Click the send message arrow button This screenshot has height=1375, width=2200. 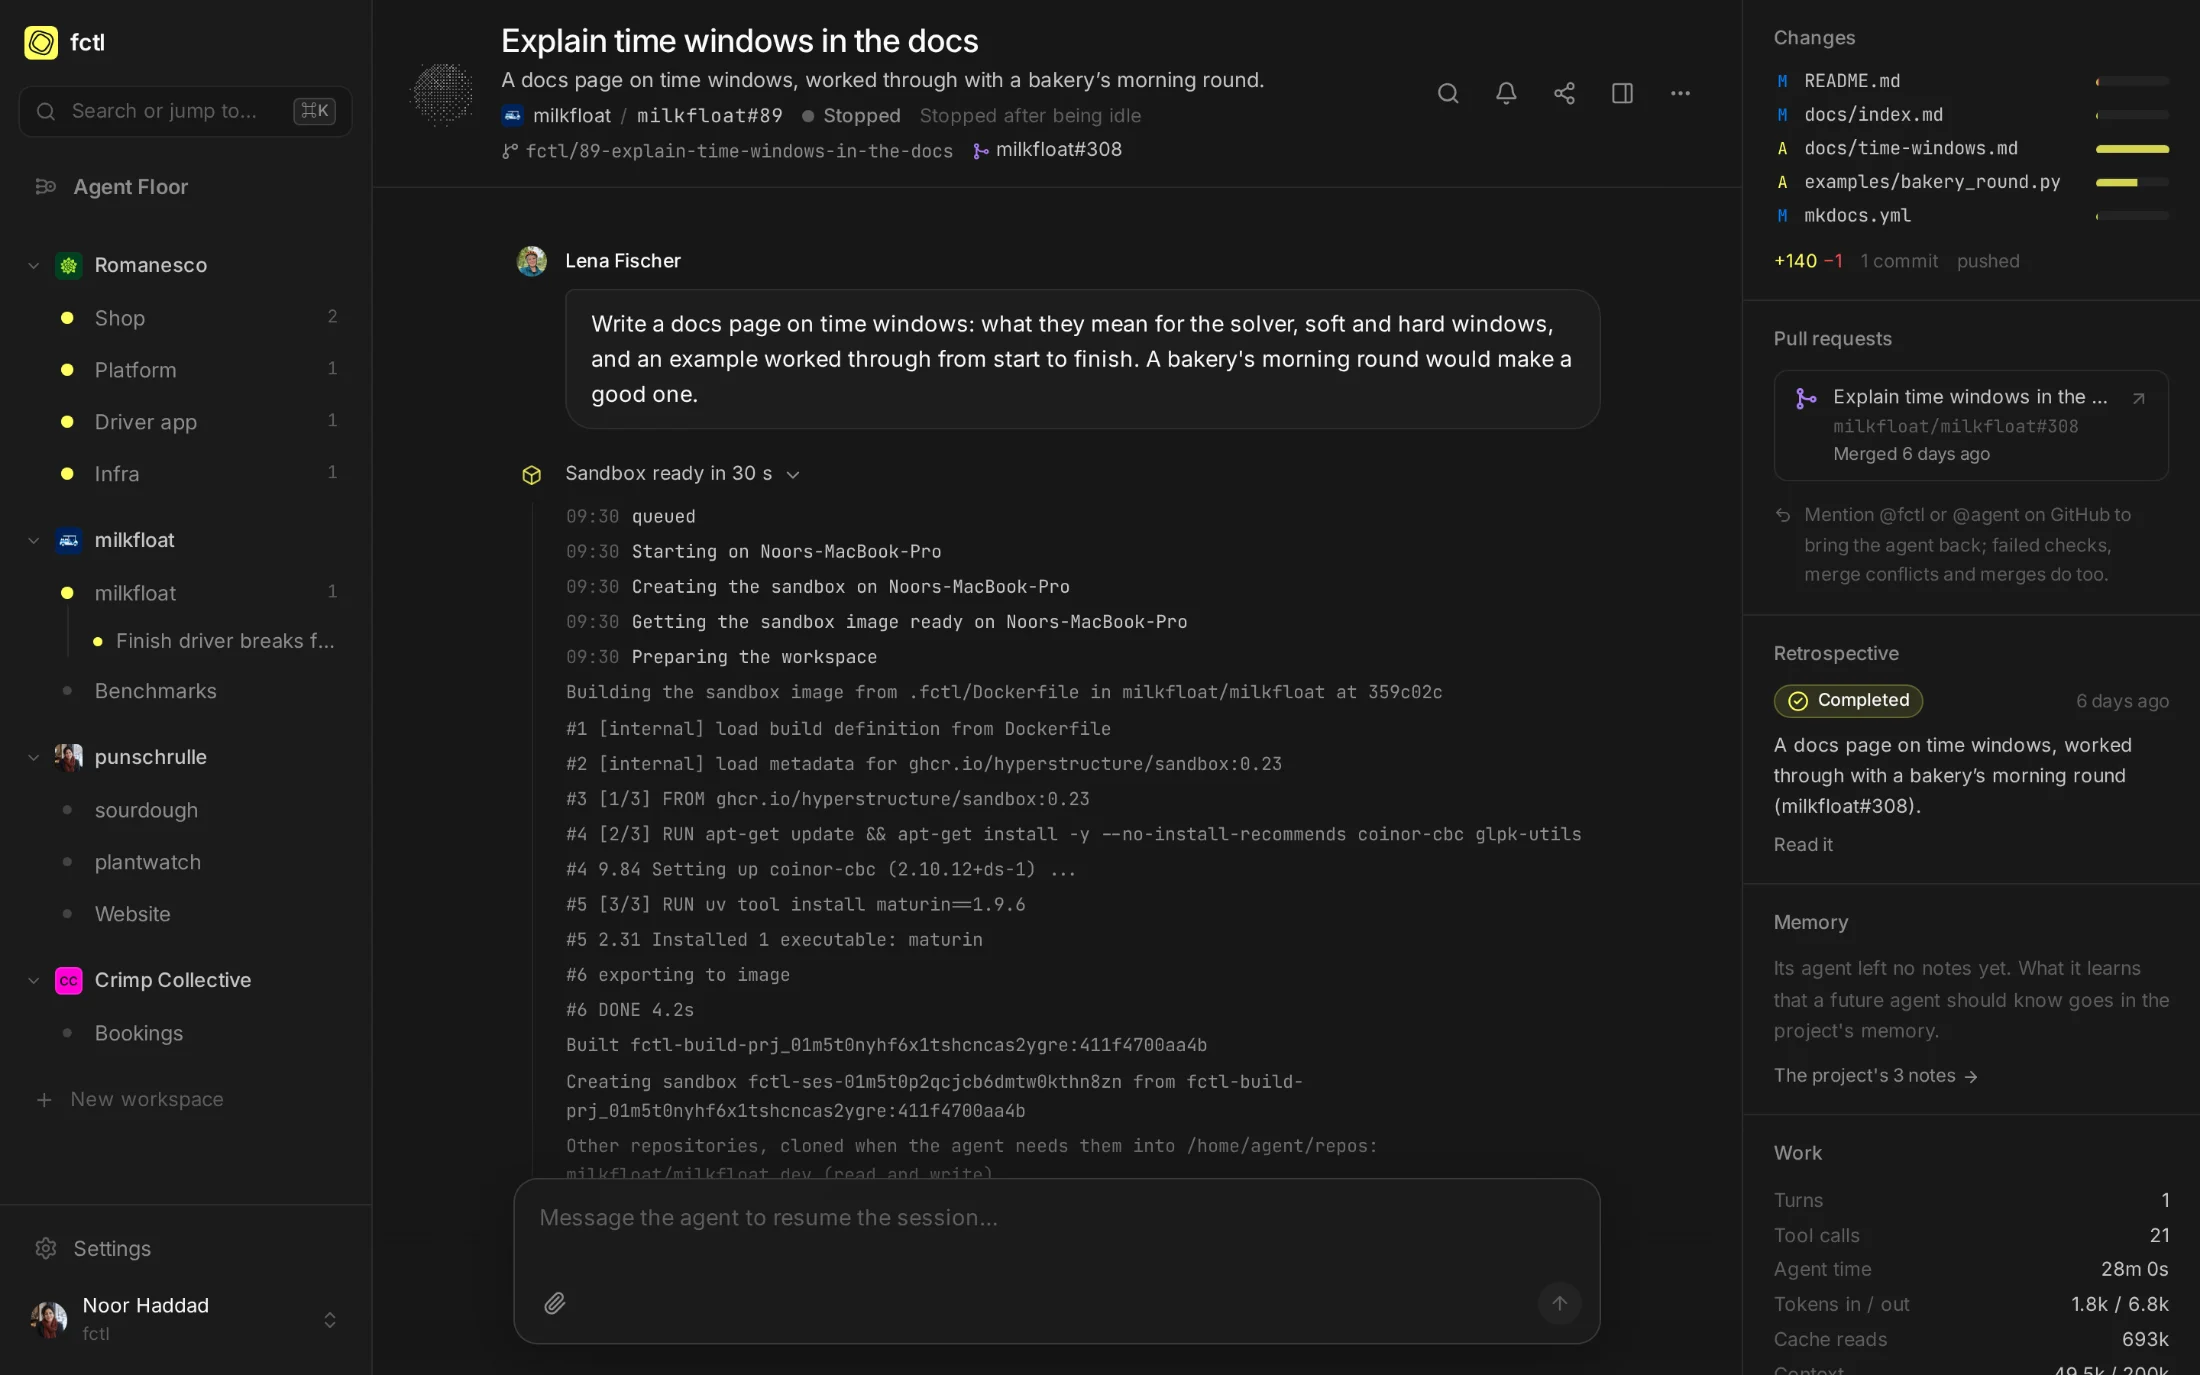click(x=1559, y=1303)
